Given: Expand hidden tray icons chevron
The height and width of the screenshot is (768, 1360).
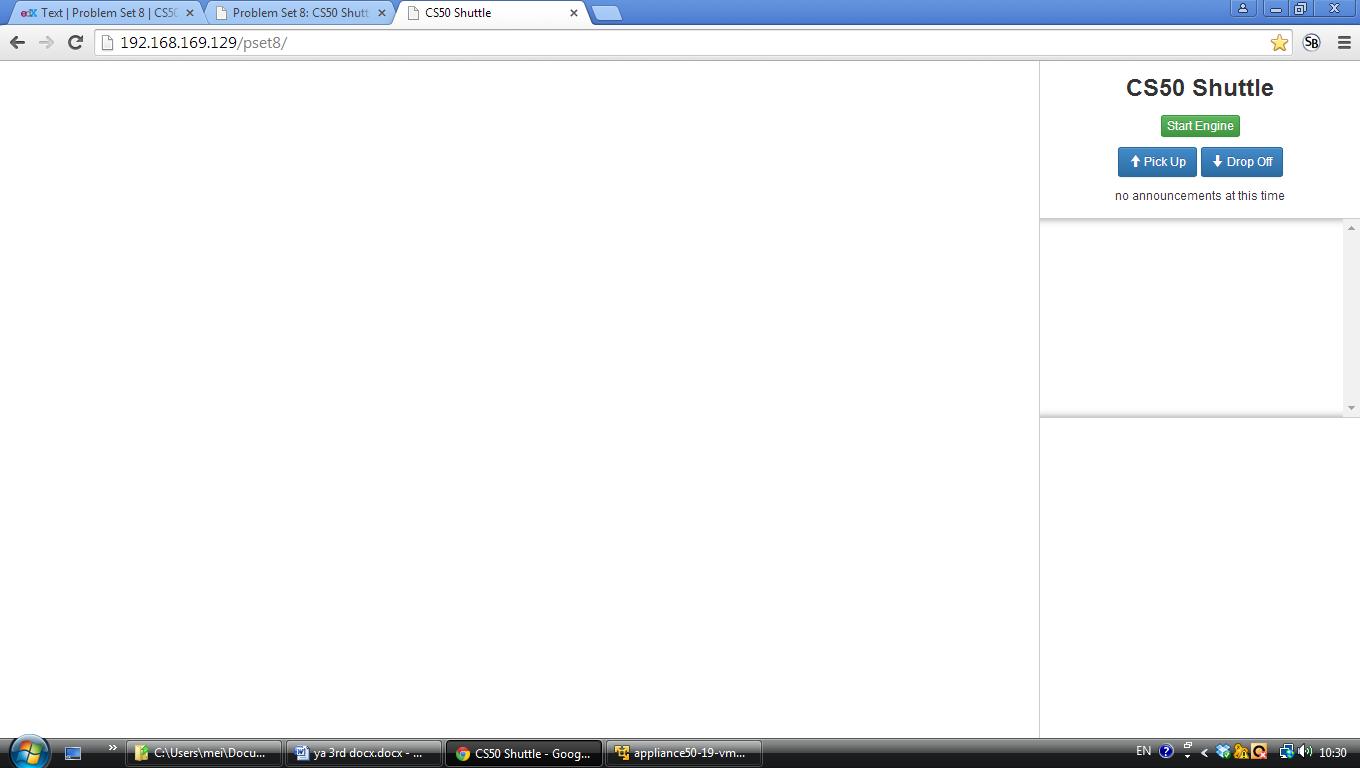Looking at the screenshot, I should 1204,753.
